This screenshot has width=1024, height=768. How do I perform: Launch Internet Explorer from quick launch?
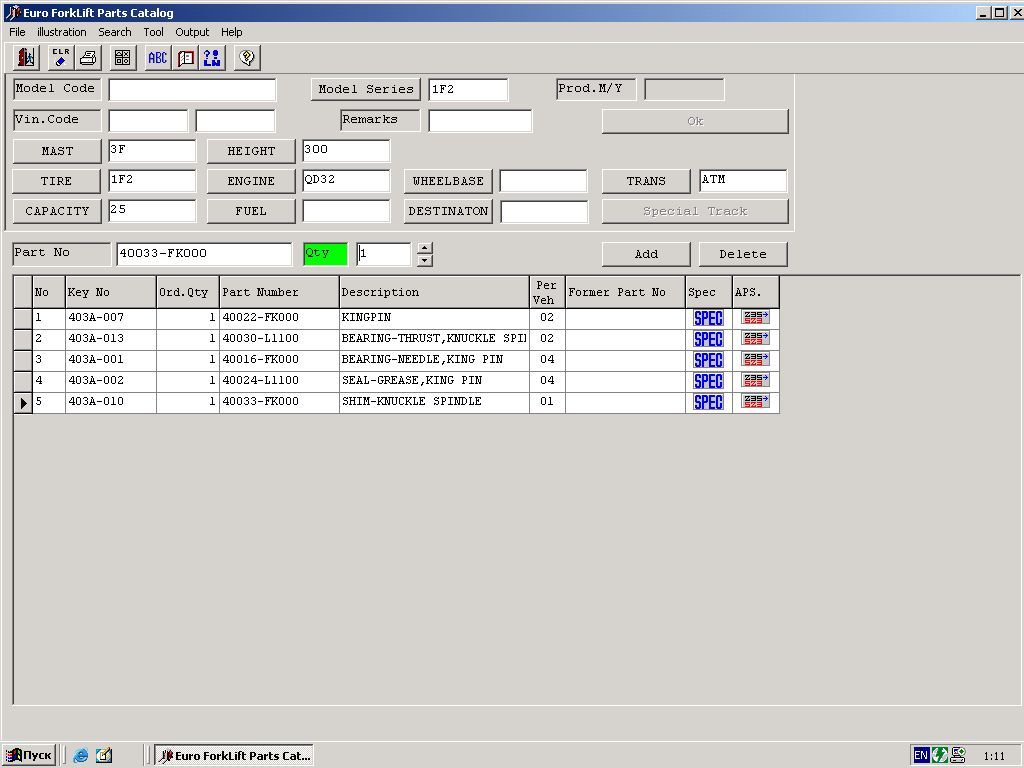click(x=80, y=756)
